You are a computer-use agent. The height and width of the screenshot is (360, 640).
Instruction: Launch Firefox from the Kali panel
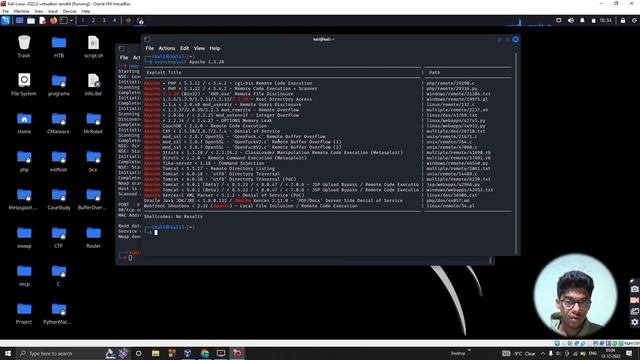coord(53,20)
